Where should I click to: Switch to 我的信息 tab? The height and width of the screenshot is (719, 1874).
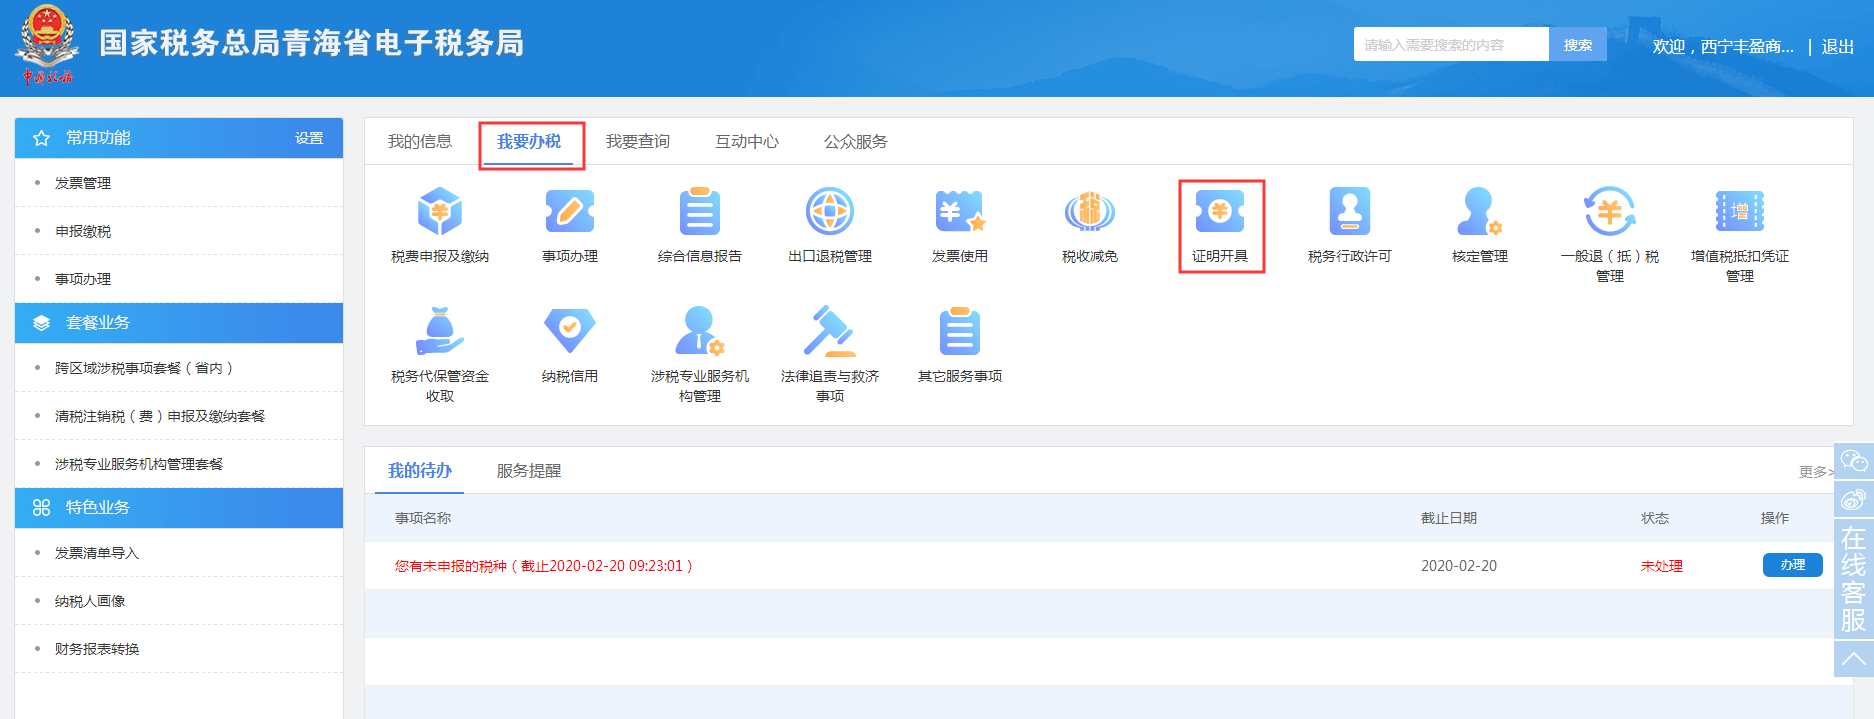click(x=420, y=142)
